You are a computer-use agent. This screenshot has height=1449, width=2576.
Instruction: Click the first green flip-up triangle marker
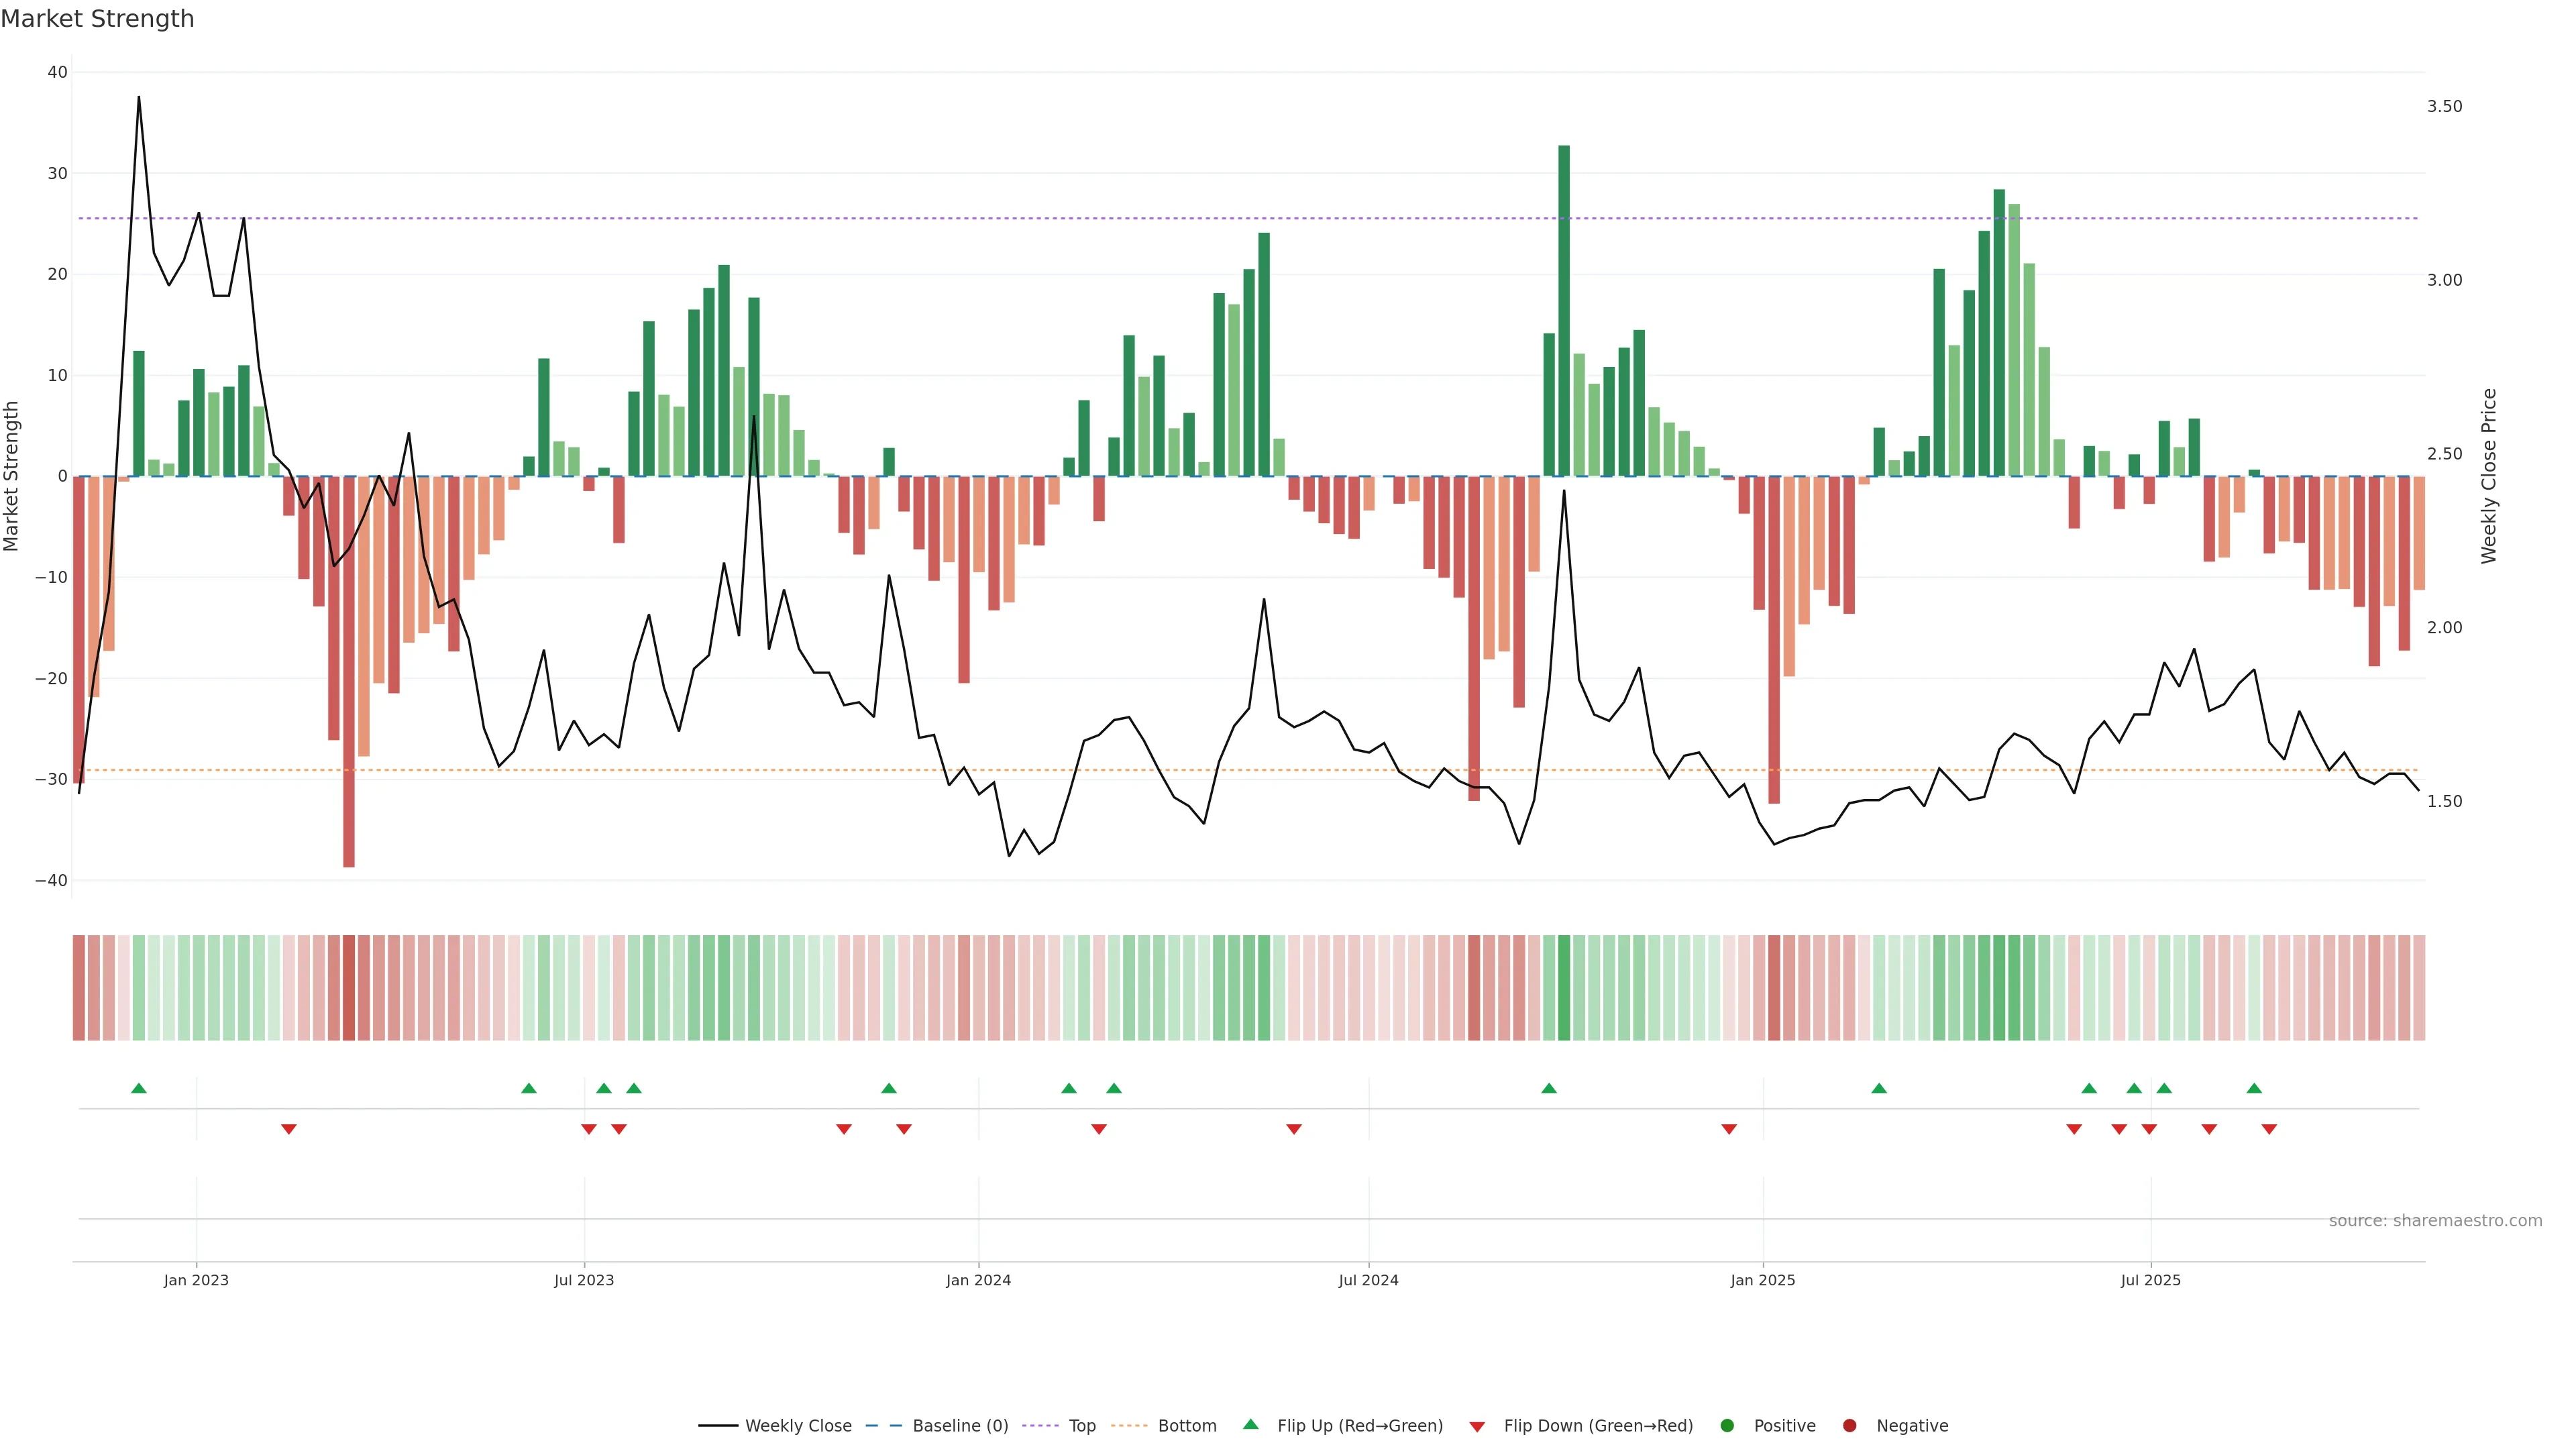pyautogui.click(x=139, y=1088)
